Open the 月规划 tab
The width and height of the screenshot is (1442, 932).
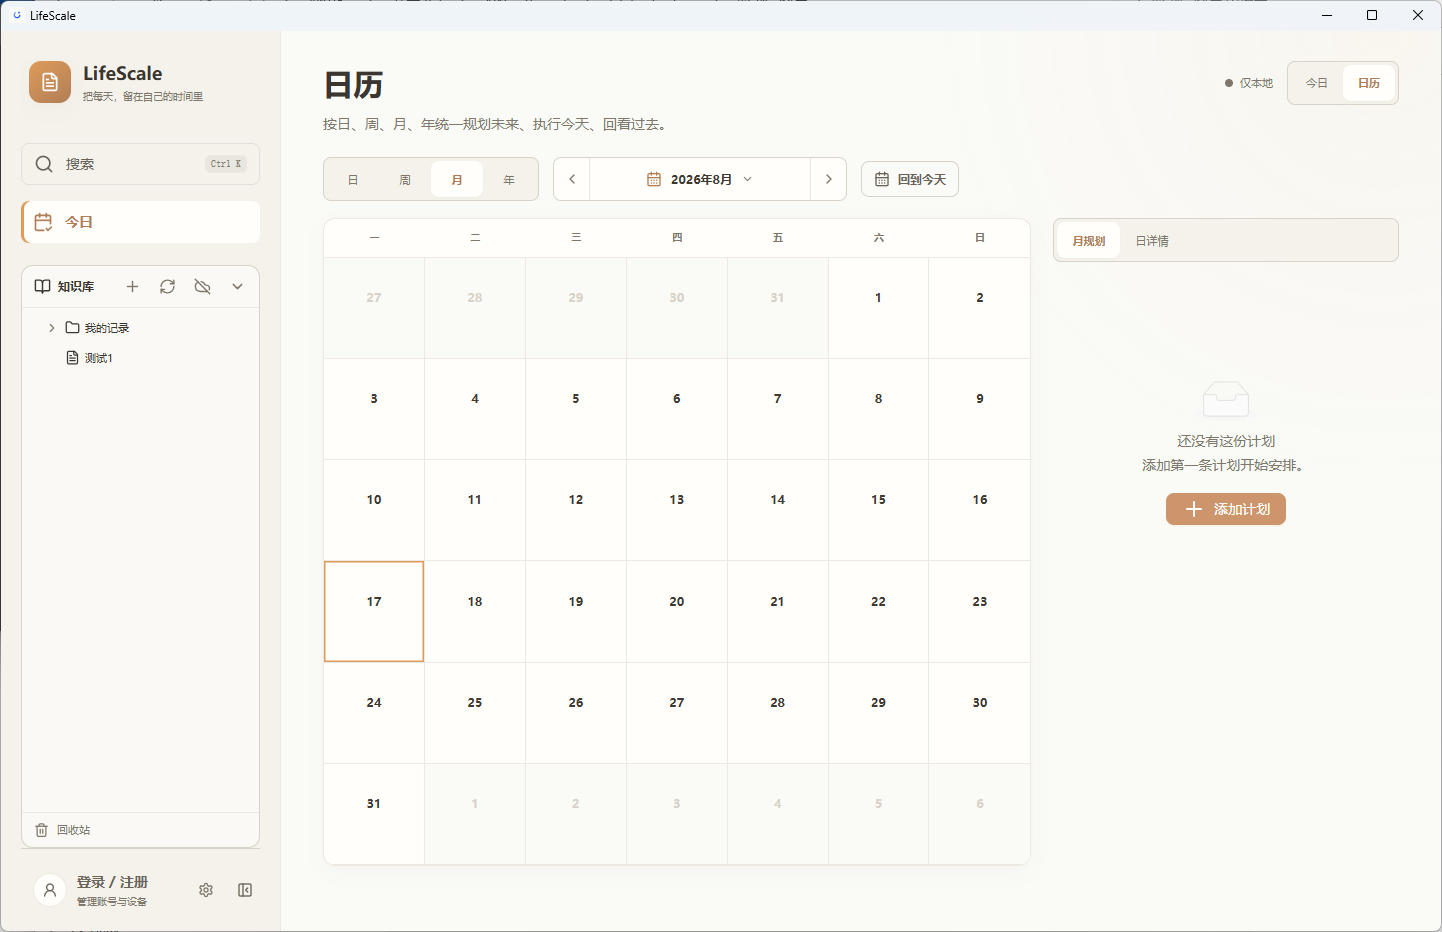(1089, 241)
